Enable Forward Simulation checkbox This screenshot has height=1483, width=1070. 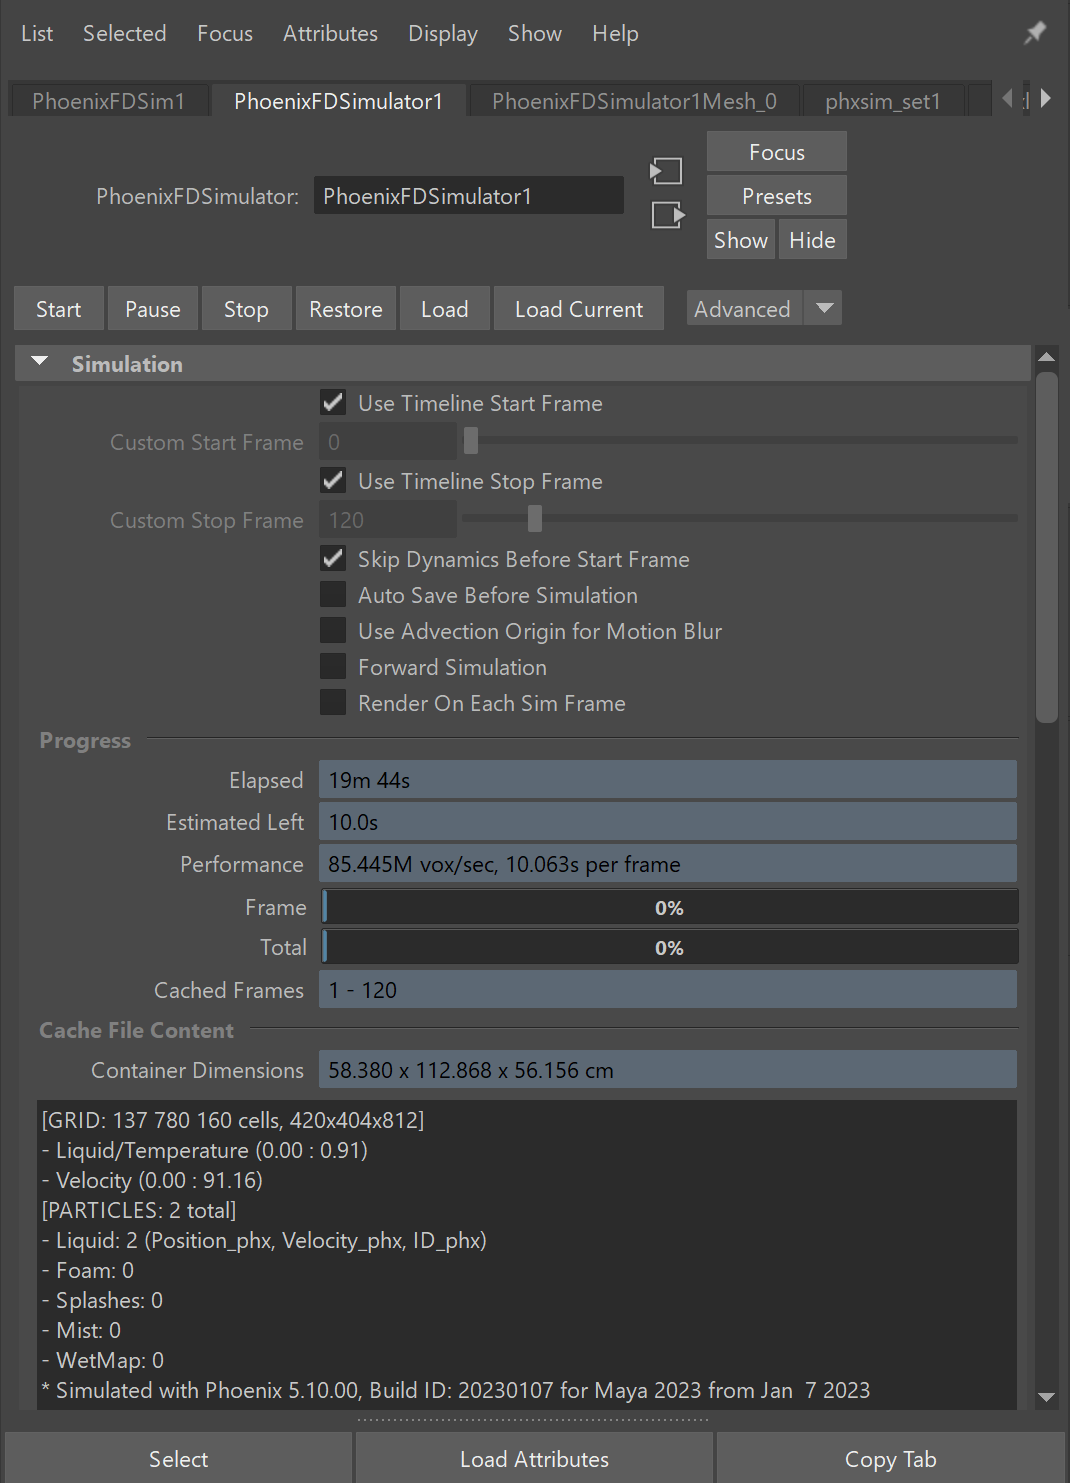[333, 667]
